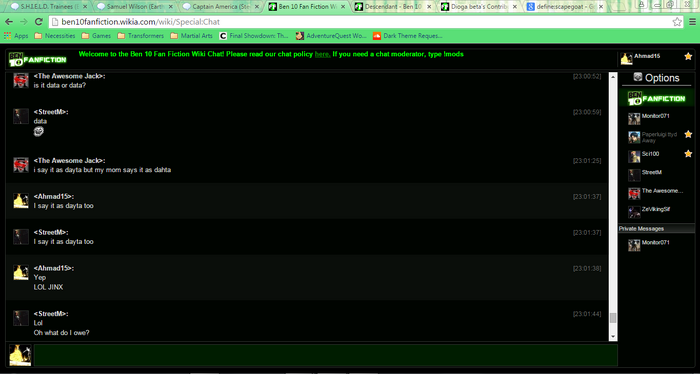Click the address bar URL
The width and height of the screenshot is (700, 374).
coord(141,22)
